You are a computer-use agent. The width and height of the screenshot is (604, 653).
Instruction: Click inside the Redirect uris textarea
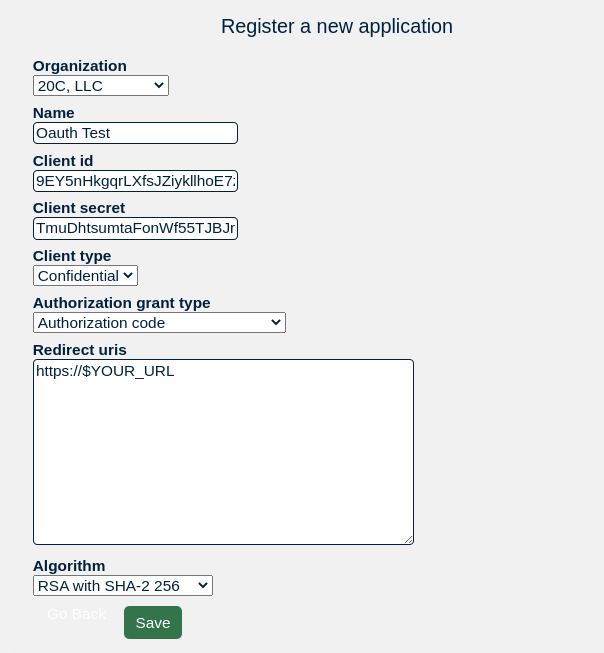pyautogui.click(x=223, y=452)
